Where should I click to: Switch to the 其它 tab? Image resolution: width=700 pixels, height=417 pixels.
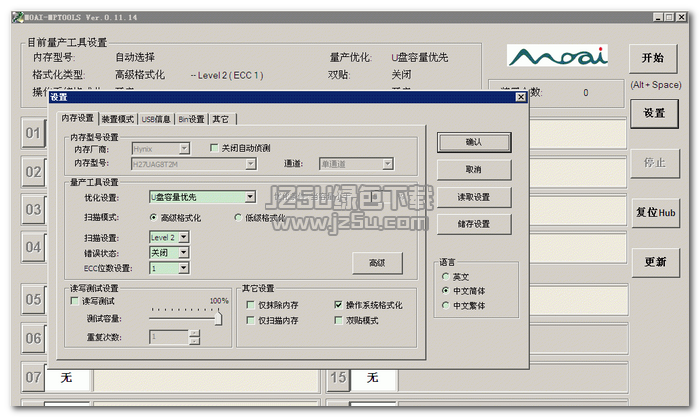(x=221, y=119)
